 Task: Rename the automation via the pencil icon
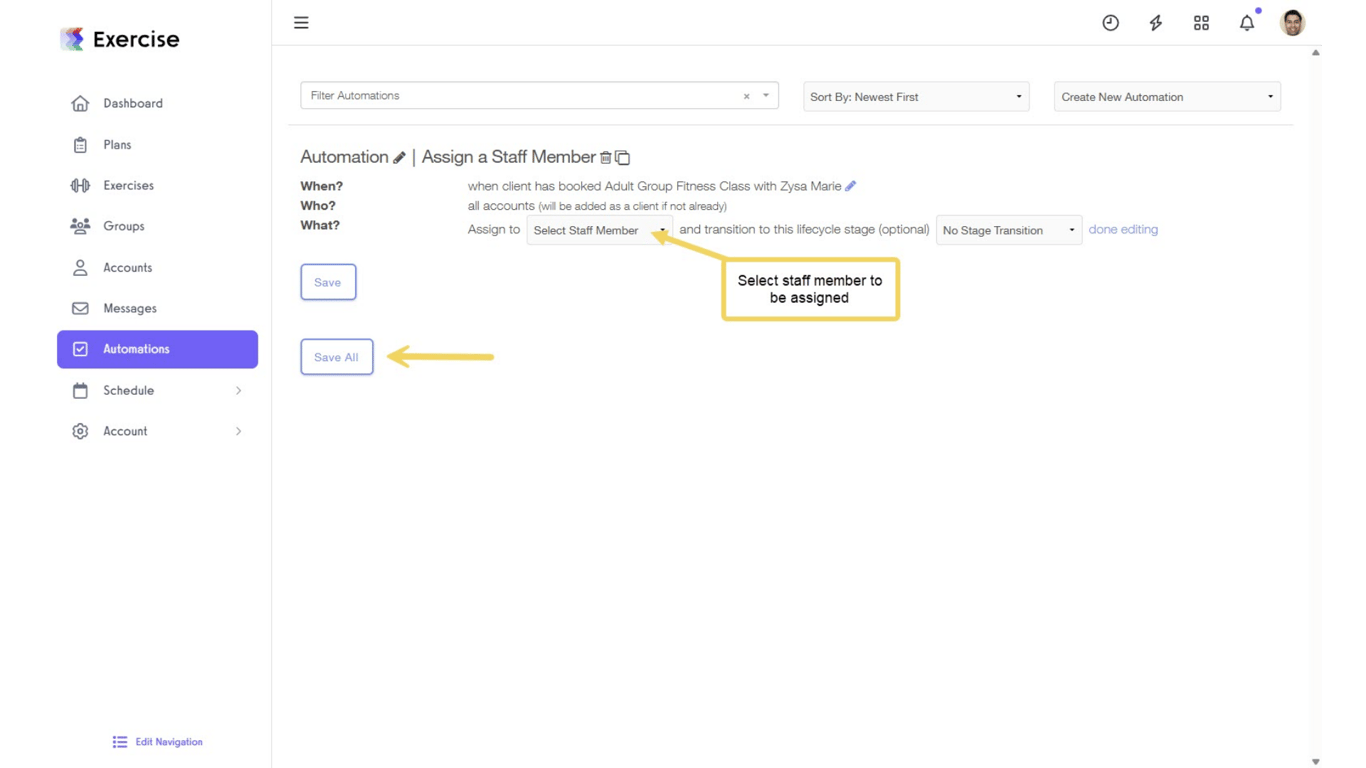point(400,156)
